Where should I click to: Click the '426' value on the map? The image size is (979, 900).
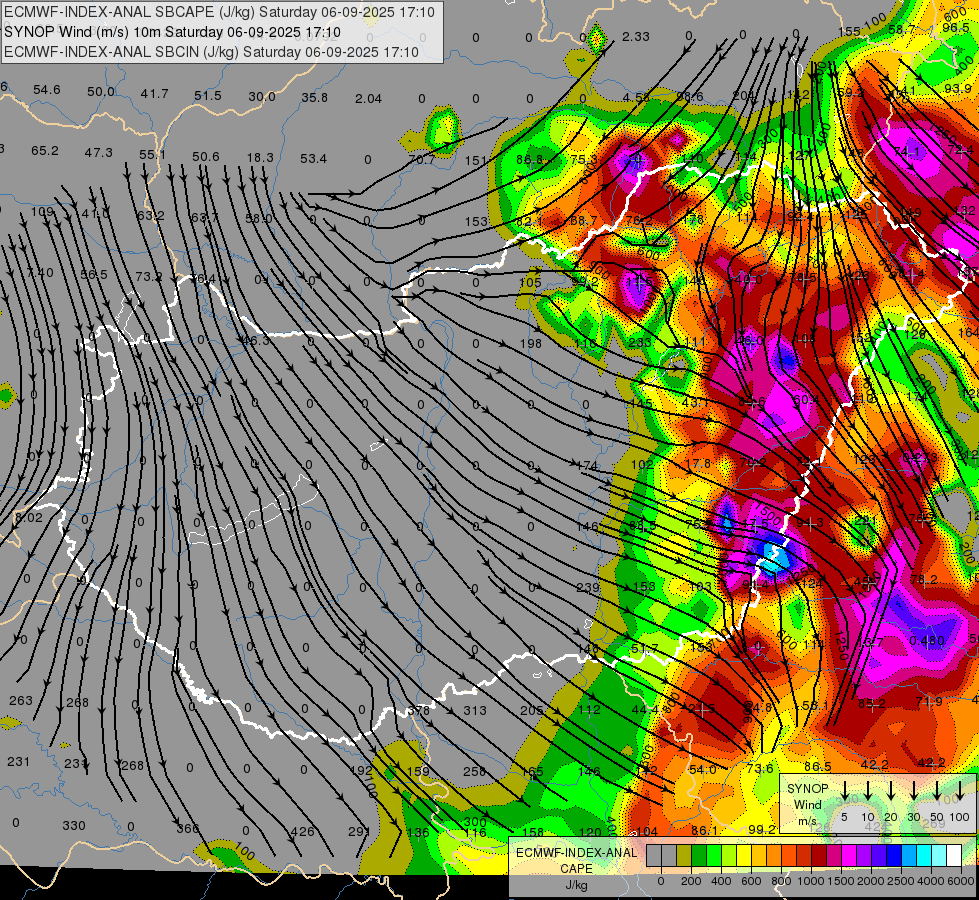[303, 831]
